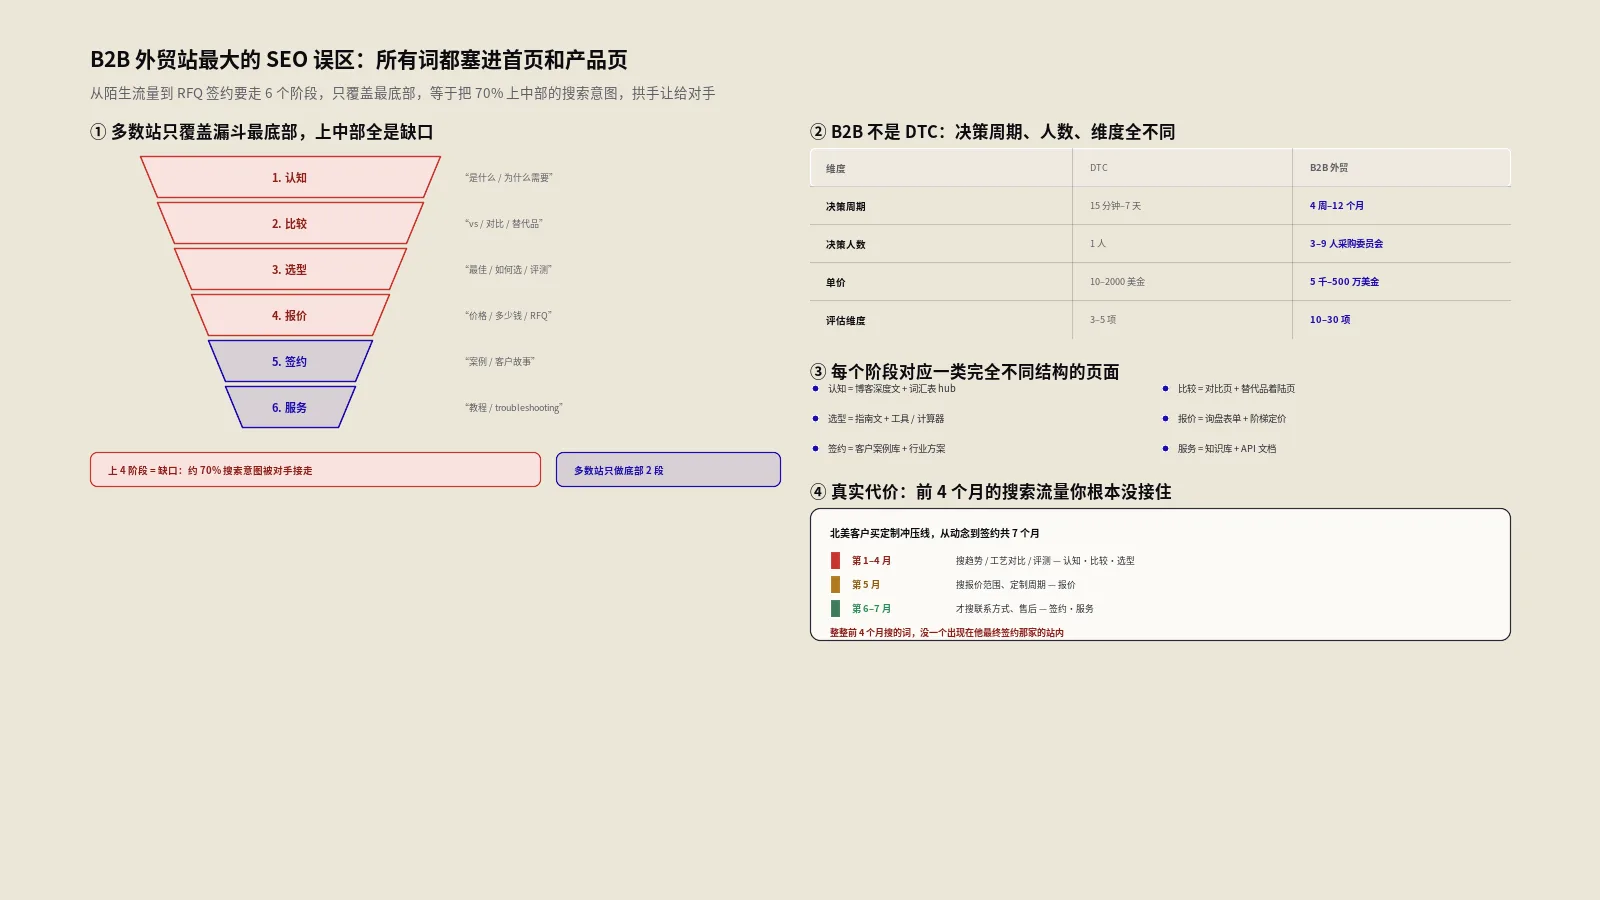Click heading ④ 真实代价
The height and width of the screenshot is (900, 1600).
[x=991, y=492]
